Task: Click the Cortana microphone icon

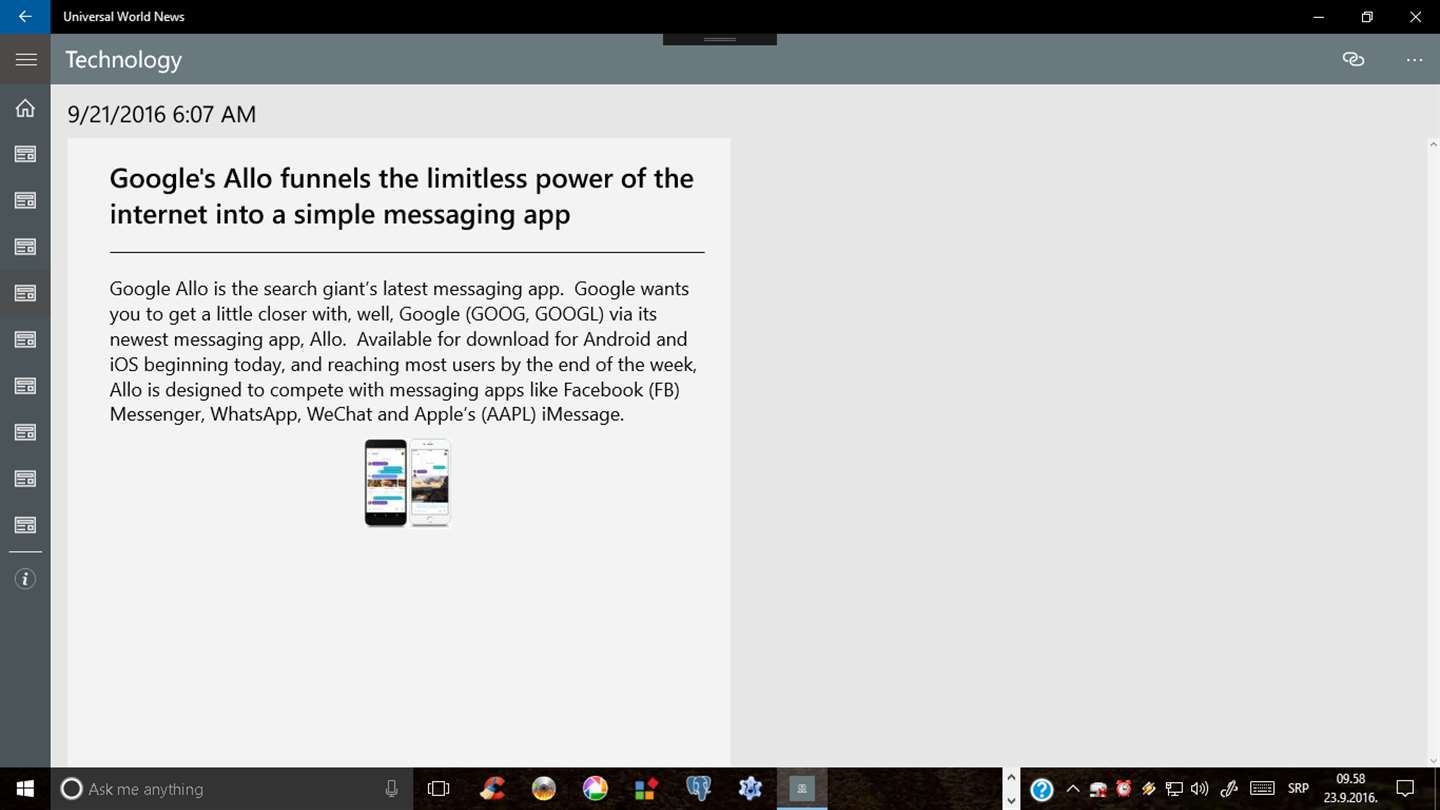Action: (x=391, y=789)
